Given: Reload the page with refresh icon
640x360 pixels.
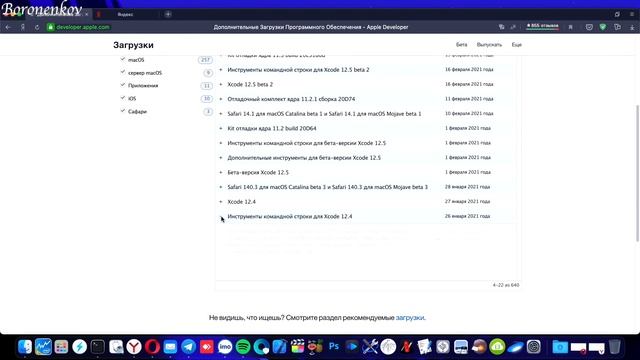Looking at the screenshot, I should click(x=37, y=27).
